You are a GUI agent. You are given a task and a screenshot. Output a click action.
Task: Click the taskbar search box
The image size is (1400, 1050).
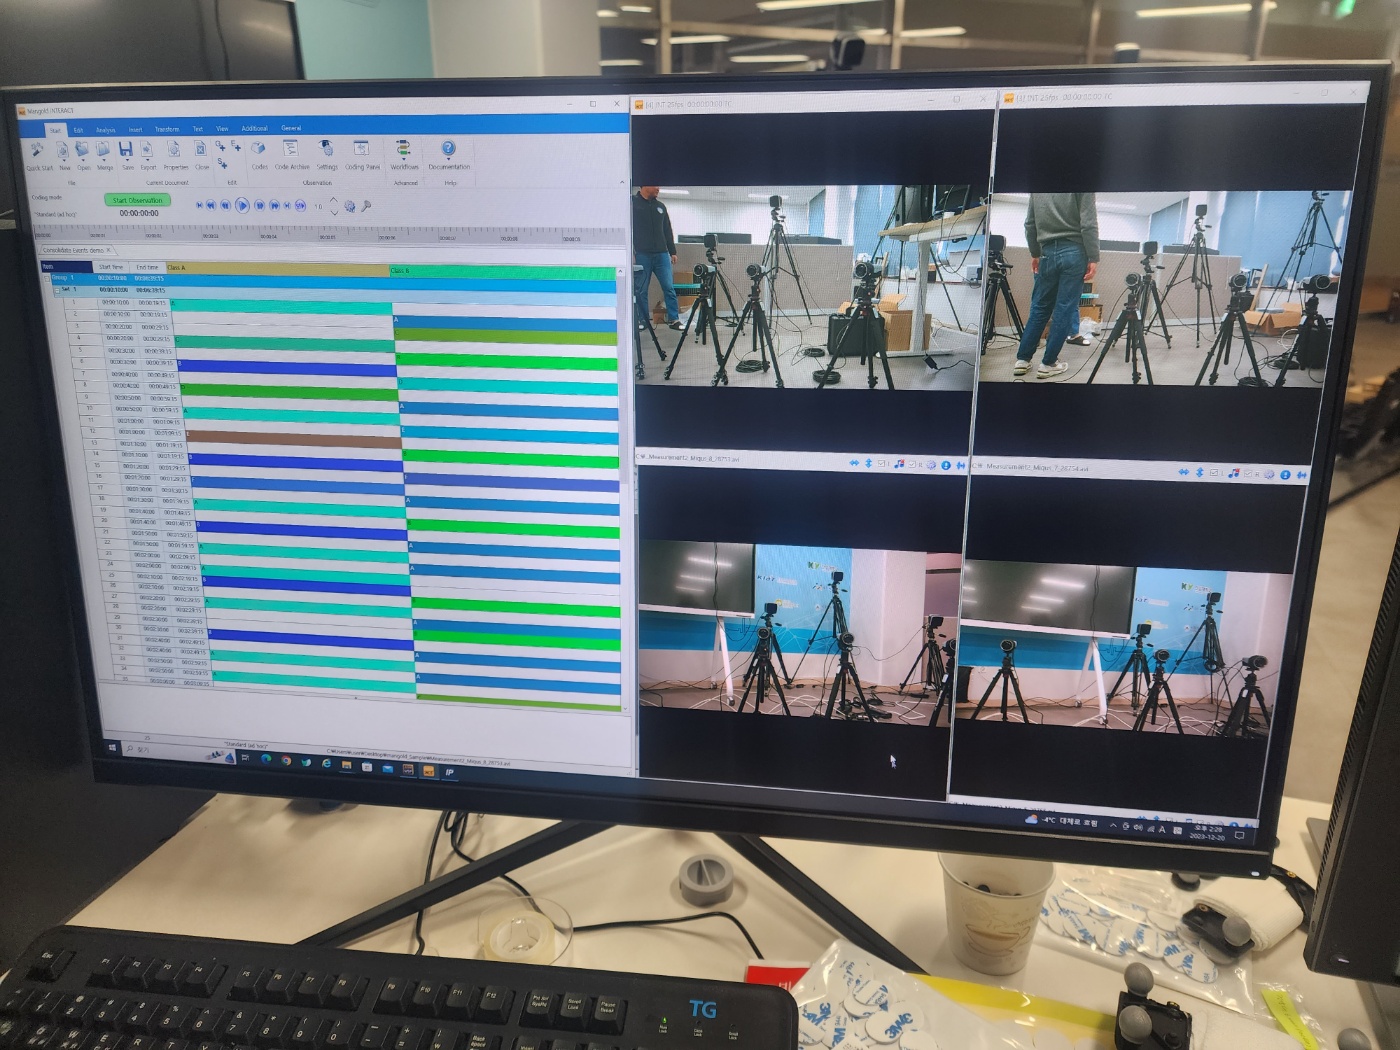179,753
